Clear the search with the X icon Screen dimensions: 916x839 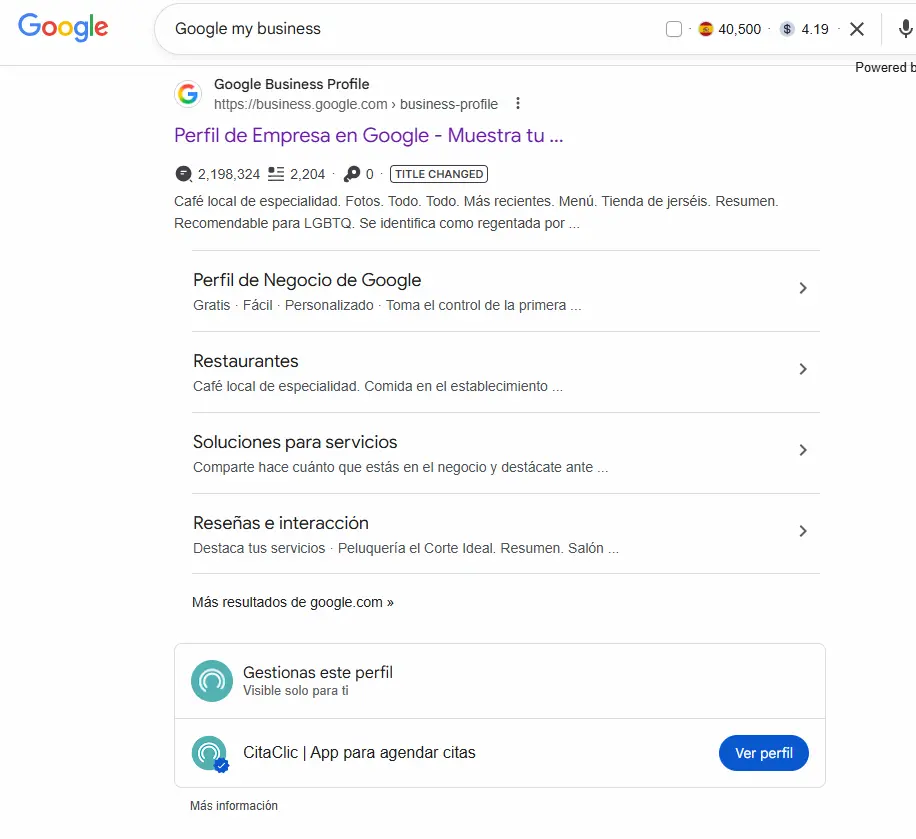pyautogui.click(x=857, y=29)
